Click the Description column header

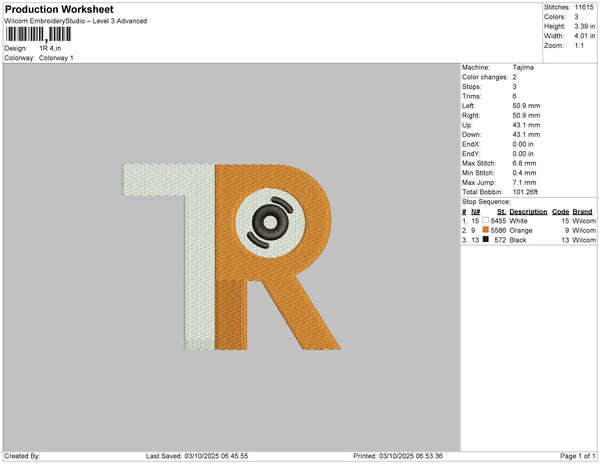[528, 212]
